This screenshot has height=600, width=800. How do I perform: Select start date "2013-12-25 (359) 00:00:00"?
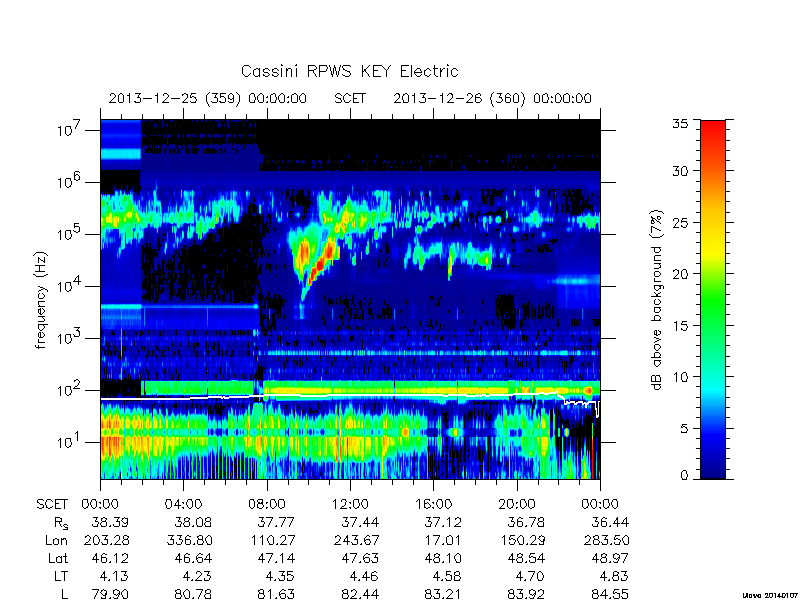[208, 98]
